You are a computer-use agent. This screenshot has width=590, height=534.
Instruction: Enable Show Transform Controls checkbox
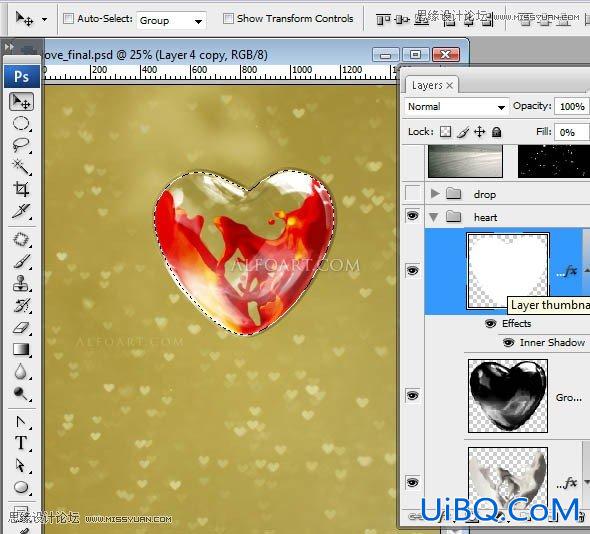(x=228, y=18)
